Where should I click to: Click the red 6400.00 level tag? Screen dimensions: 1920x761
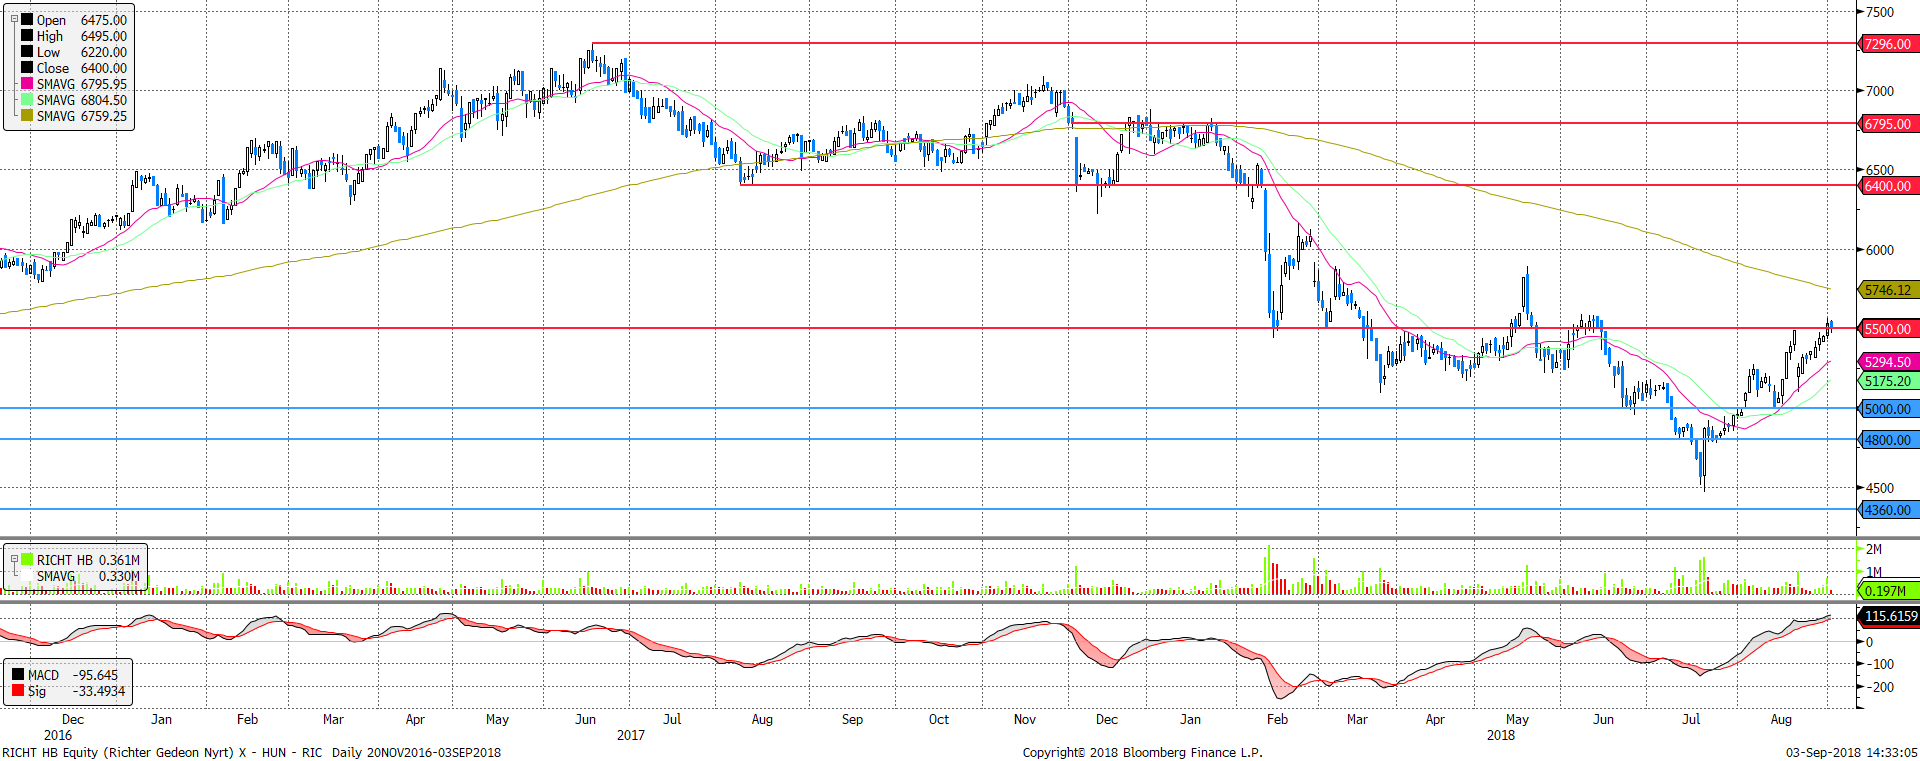click(x=1888, y=186)
